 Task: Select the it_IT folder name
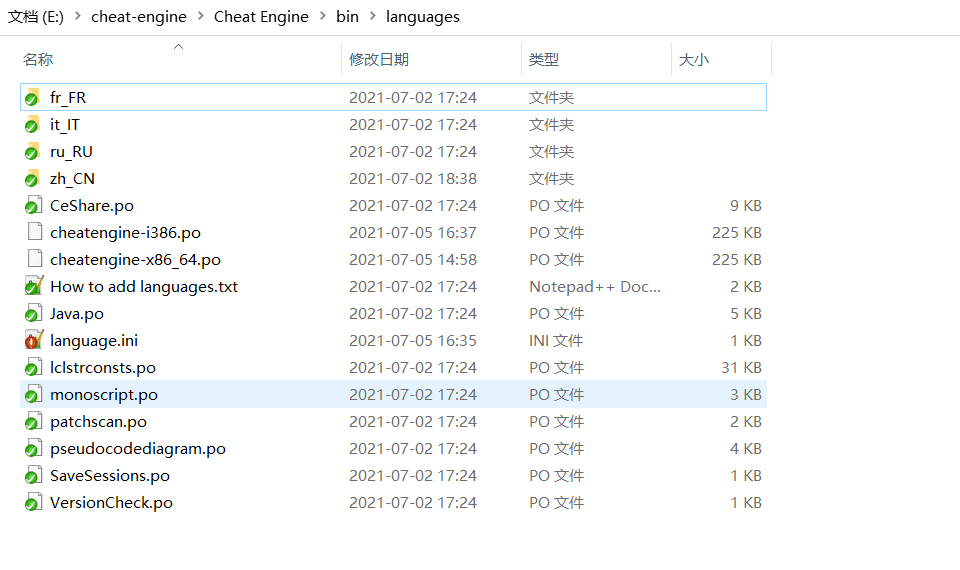(x=64, y=124)
